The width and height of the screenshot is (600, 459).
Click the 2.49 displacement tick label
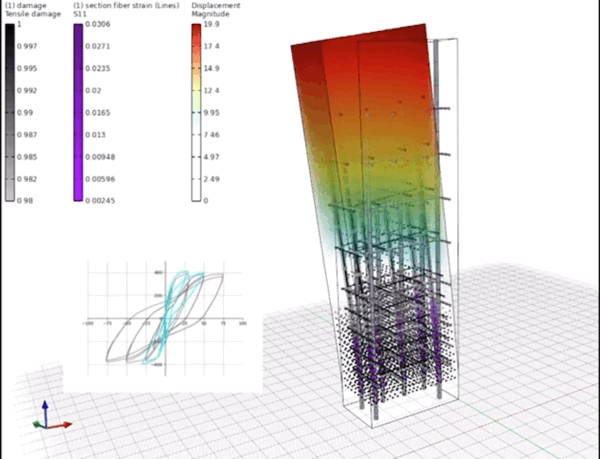(x=212, y=179)
